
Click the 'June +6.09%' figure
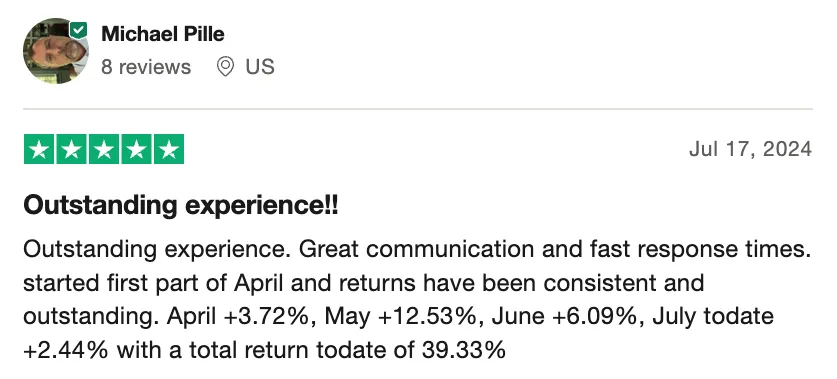pyautogui.click(x=566, y=317)
